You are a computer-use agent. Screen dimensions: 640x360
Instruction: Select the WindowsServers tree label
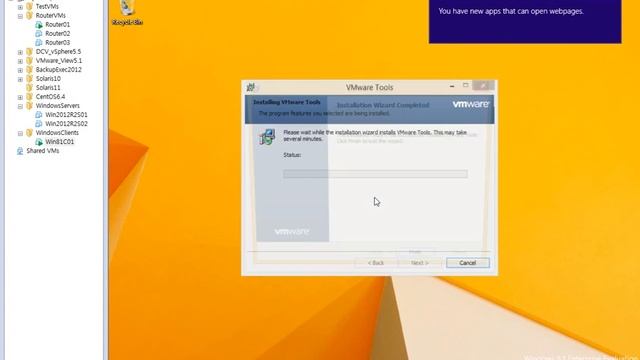(58, 106)
